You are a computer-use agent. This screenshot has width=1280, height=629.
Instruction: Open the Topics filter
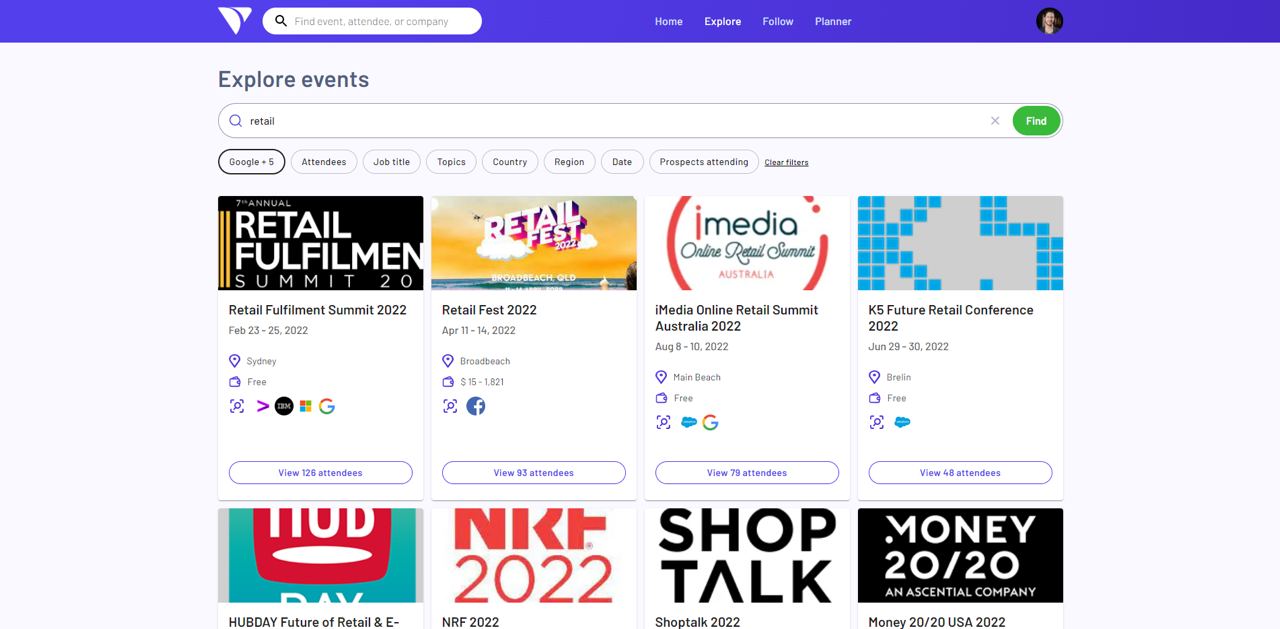[x=451, y=162]
